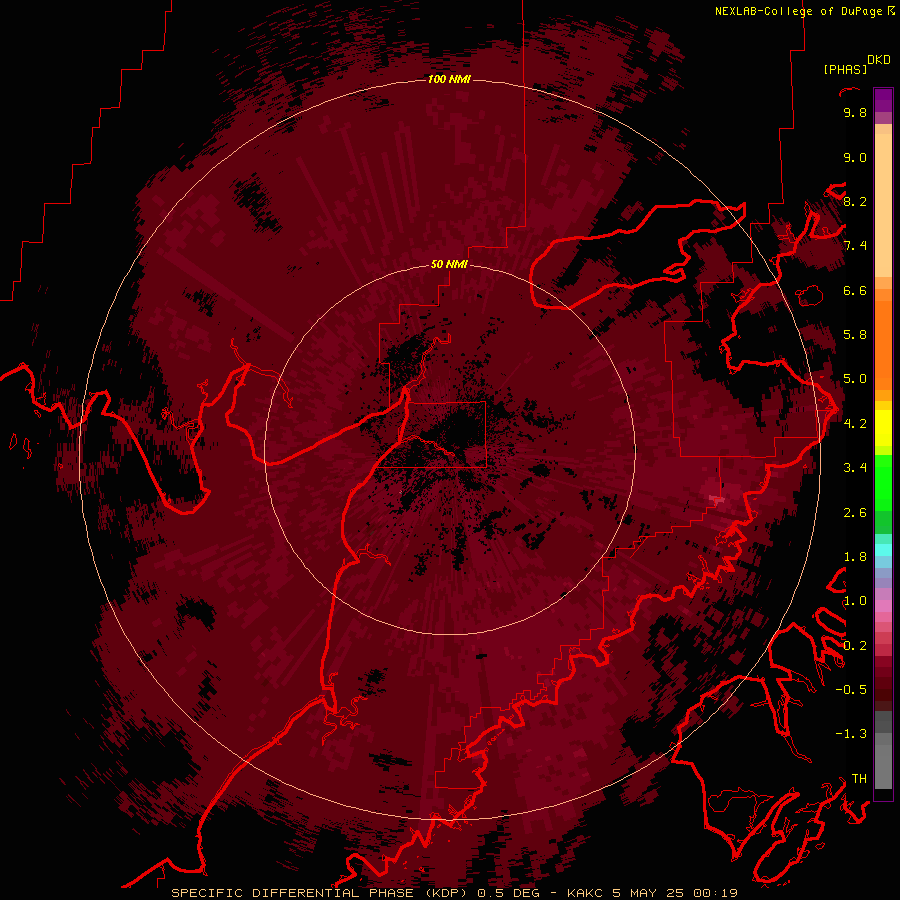This screenshot has height=900, width=900.
Task: Click the 9.0 scale value
Action: [x=855, y=157]
